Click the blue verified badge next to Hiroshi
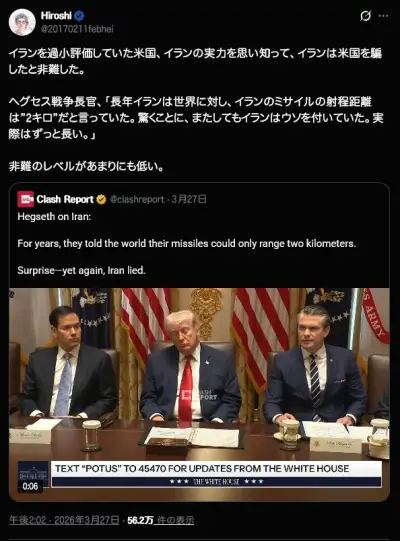Screen dimensions: 400x541 pos(80,16)
